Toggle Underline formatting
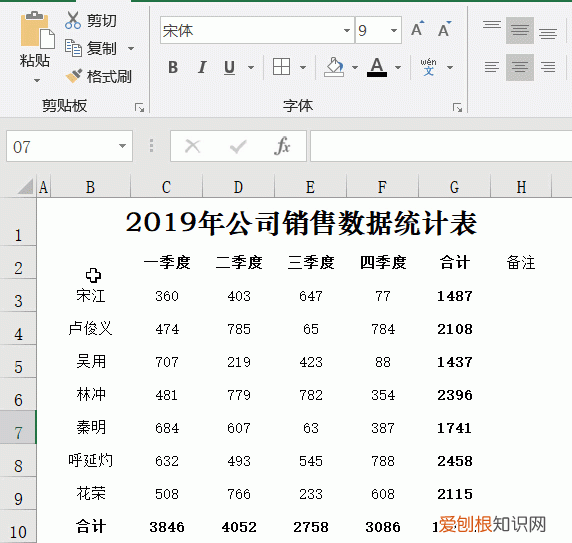 [229, 67]
